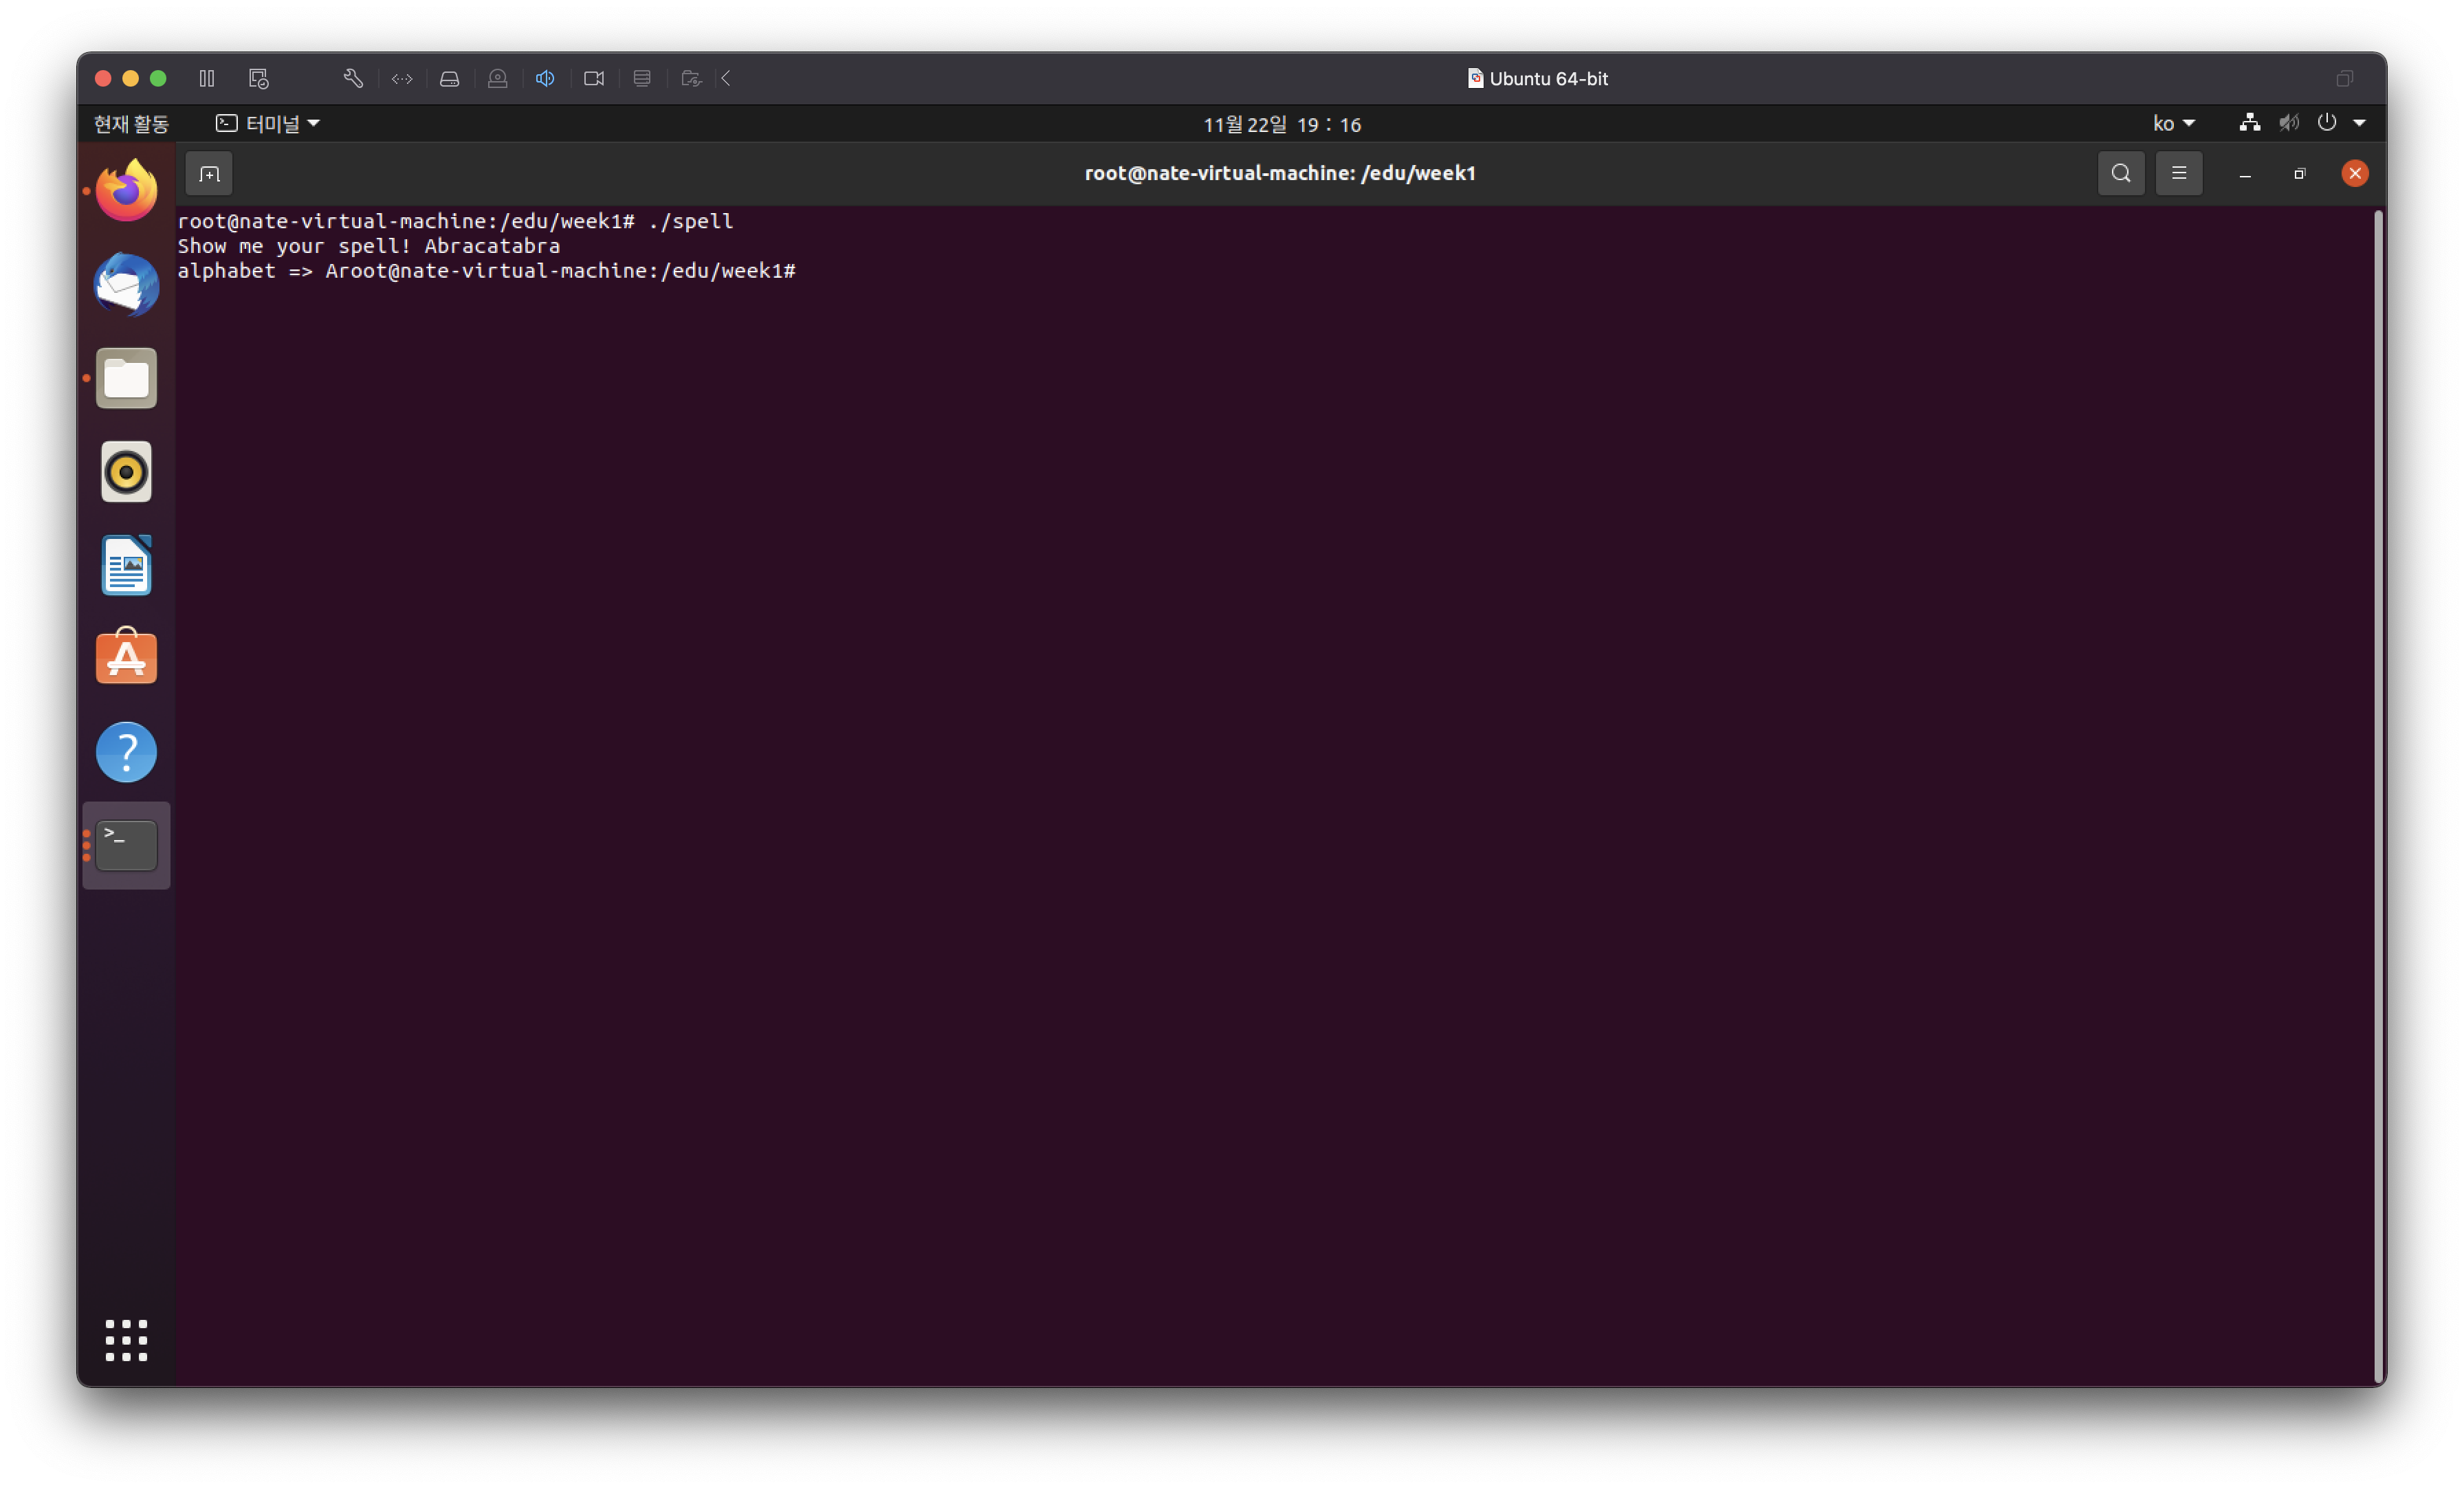Toggle the VM camera device icon
The image size is (2464, 1489).
point(594,78)
